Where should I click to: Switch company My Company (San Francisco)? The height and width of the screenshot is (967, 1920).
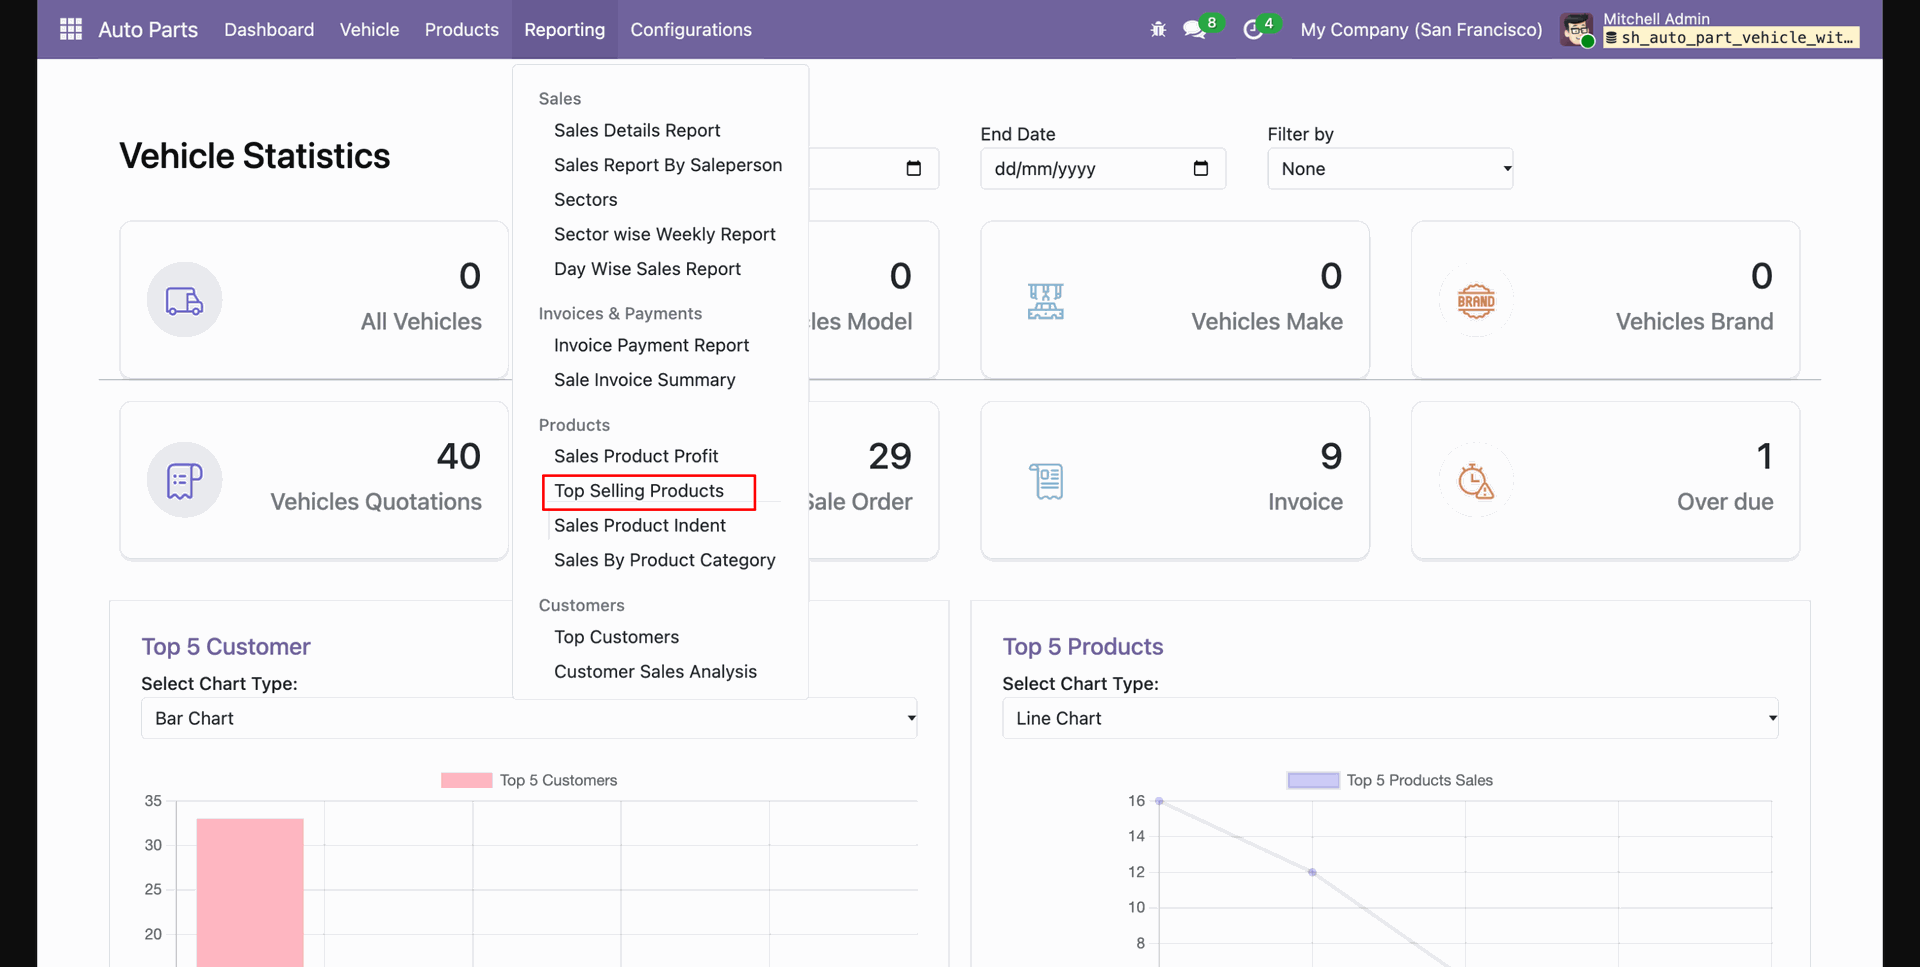point(1421,30)
